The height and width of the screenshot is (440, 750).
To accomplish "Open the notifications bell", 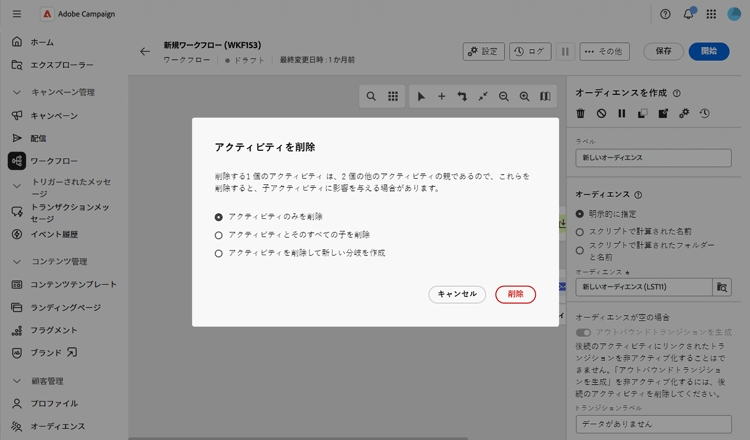I will click(x=688, y=14).
